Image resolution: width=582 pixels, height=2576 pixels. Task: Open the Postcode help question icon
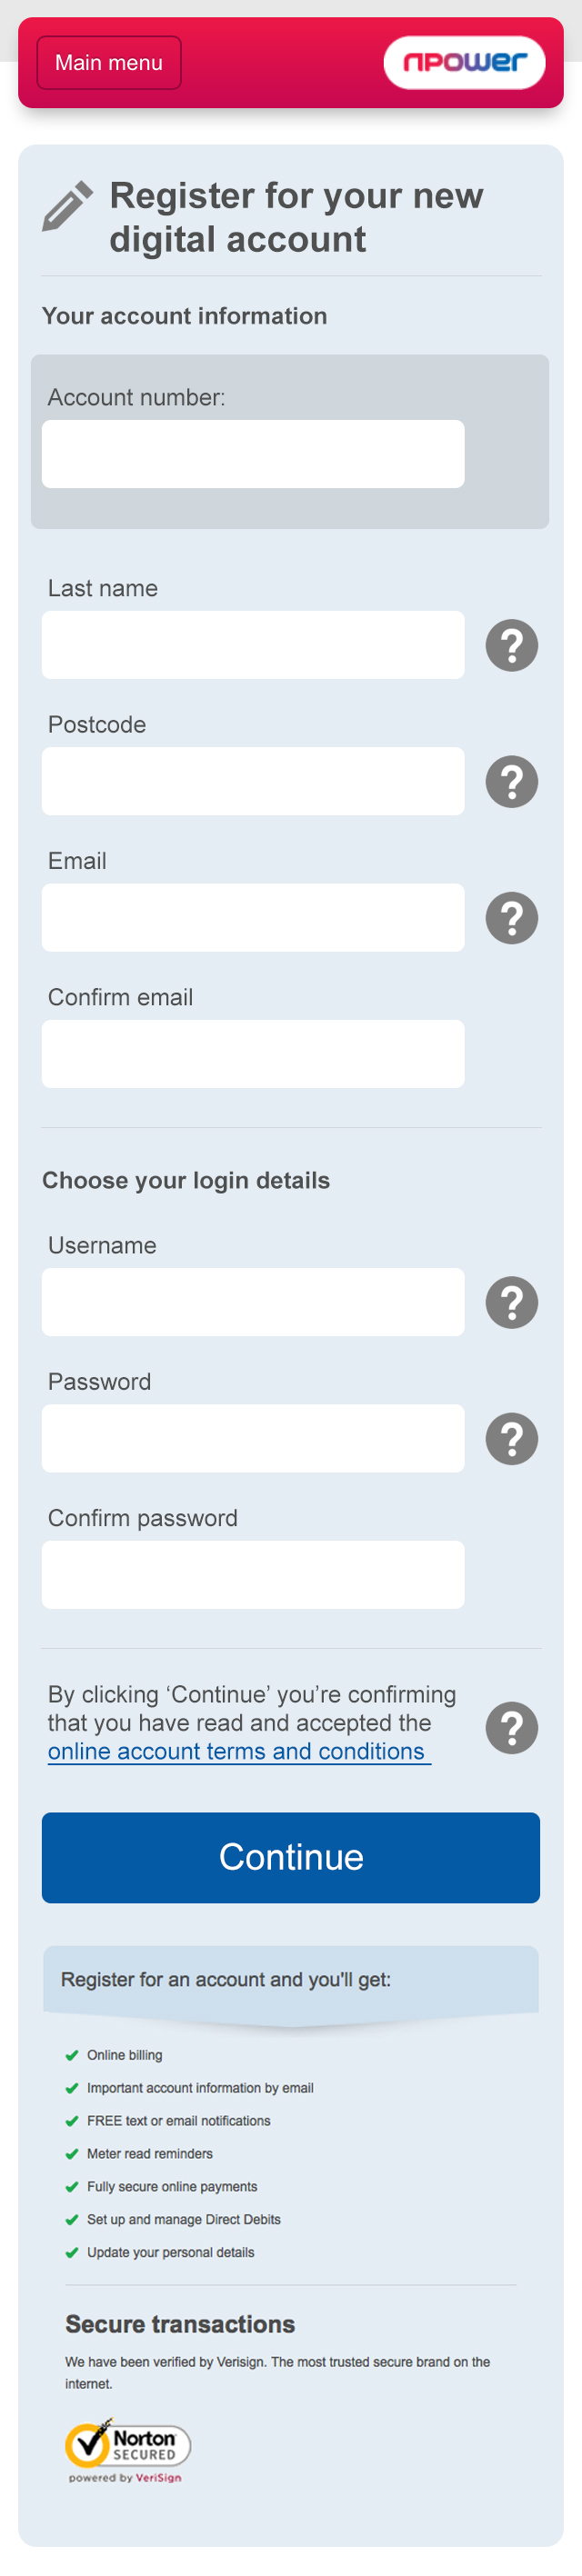pos(511,781)
